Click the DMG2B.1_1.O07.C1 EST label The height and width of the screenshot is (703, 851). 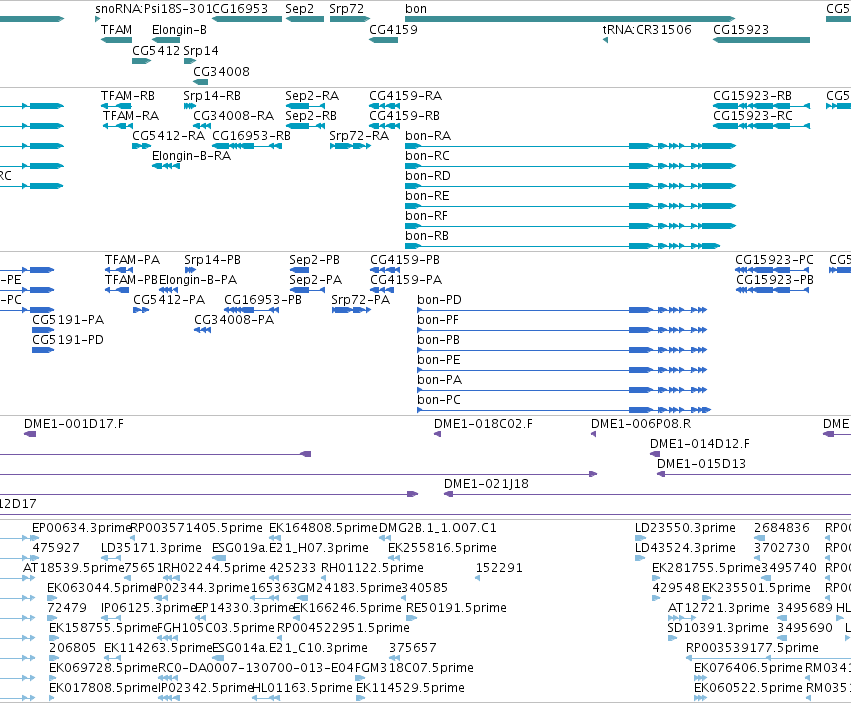(438, 528)
